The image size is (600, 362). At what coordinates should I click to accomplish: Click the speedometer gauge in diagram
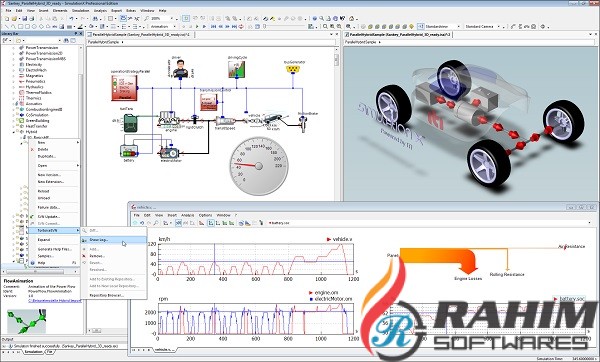259,166
